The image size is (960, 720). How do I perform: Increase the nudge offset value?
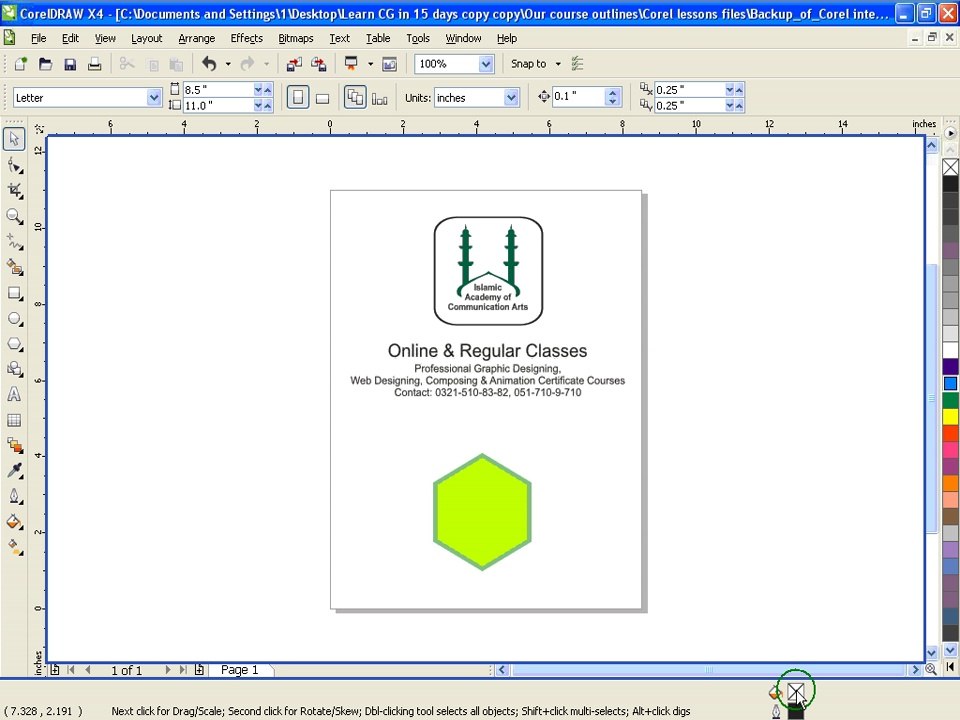point(612,92)
